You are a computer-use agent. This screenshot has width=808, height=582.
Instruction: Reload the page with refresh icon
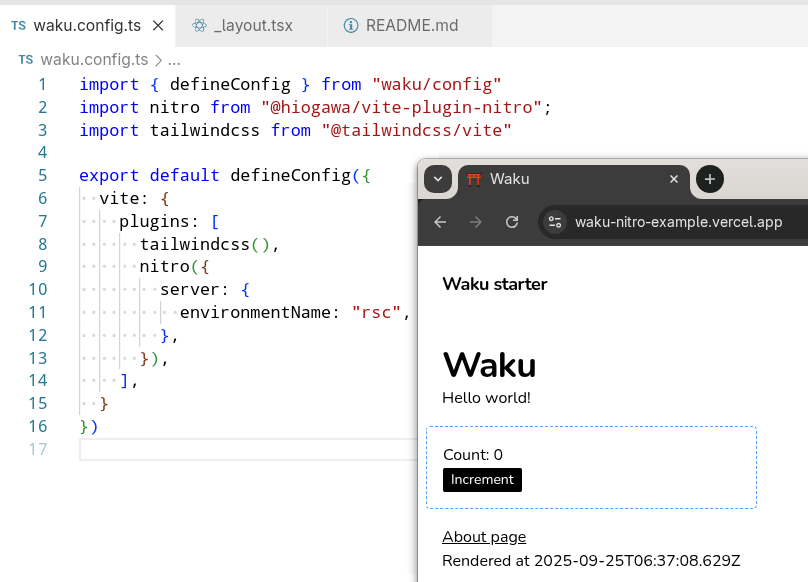(512, 222)
